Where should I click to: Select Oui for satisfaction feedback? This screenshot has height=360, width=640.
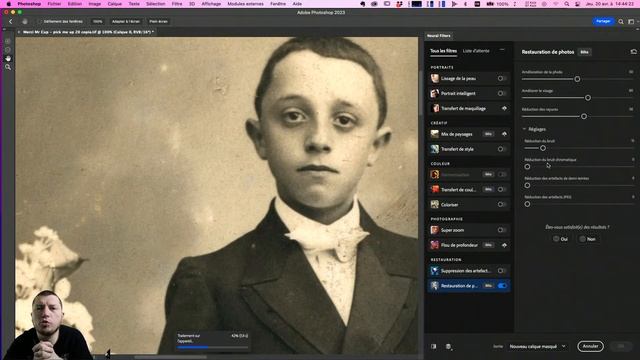coord(560,239)
